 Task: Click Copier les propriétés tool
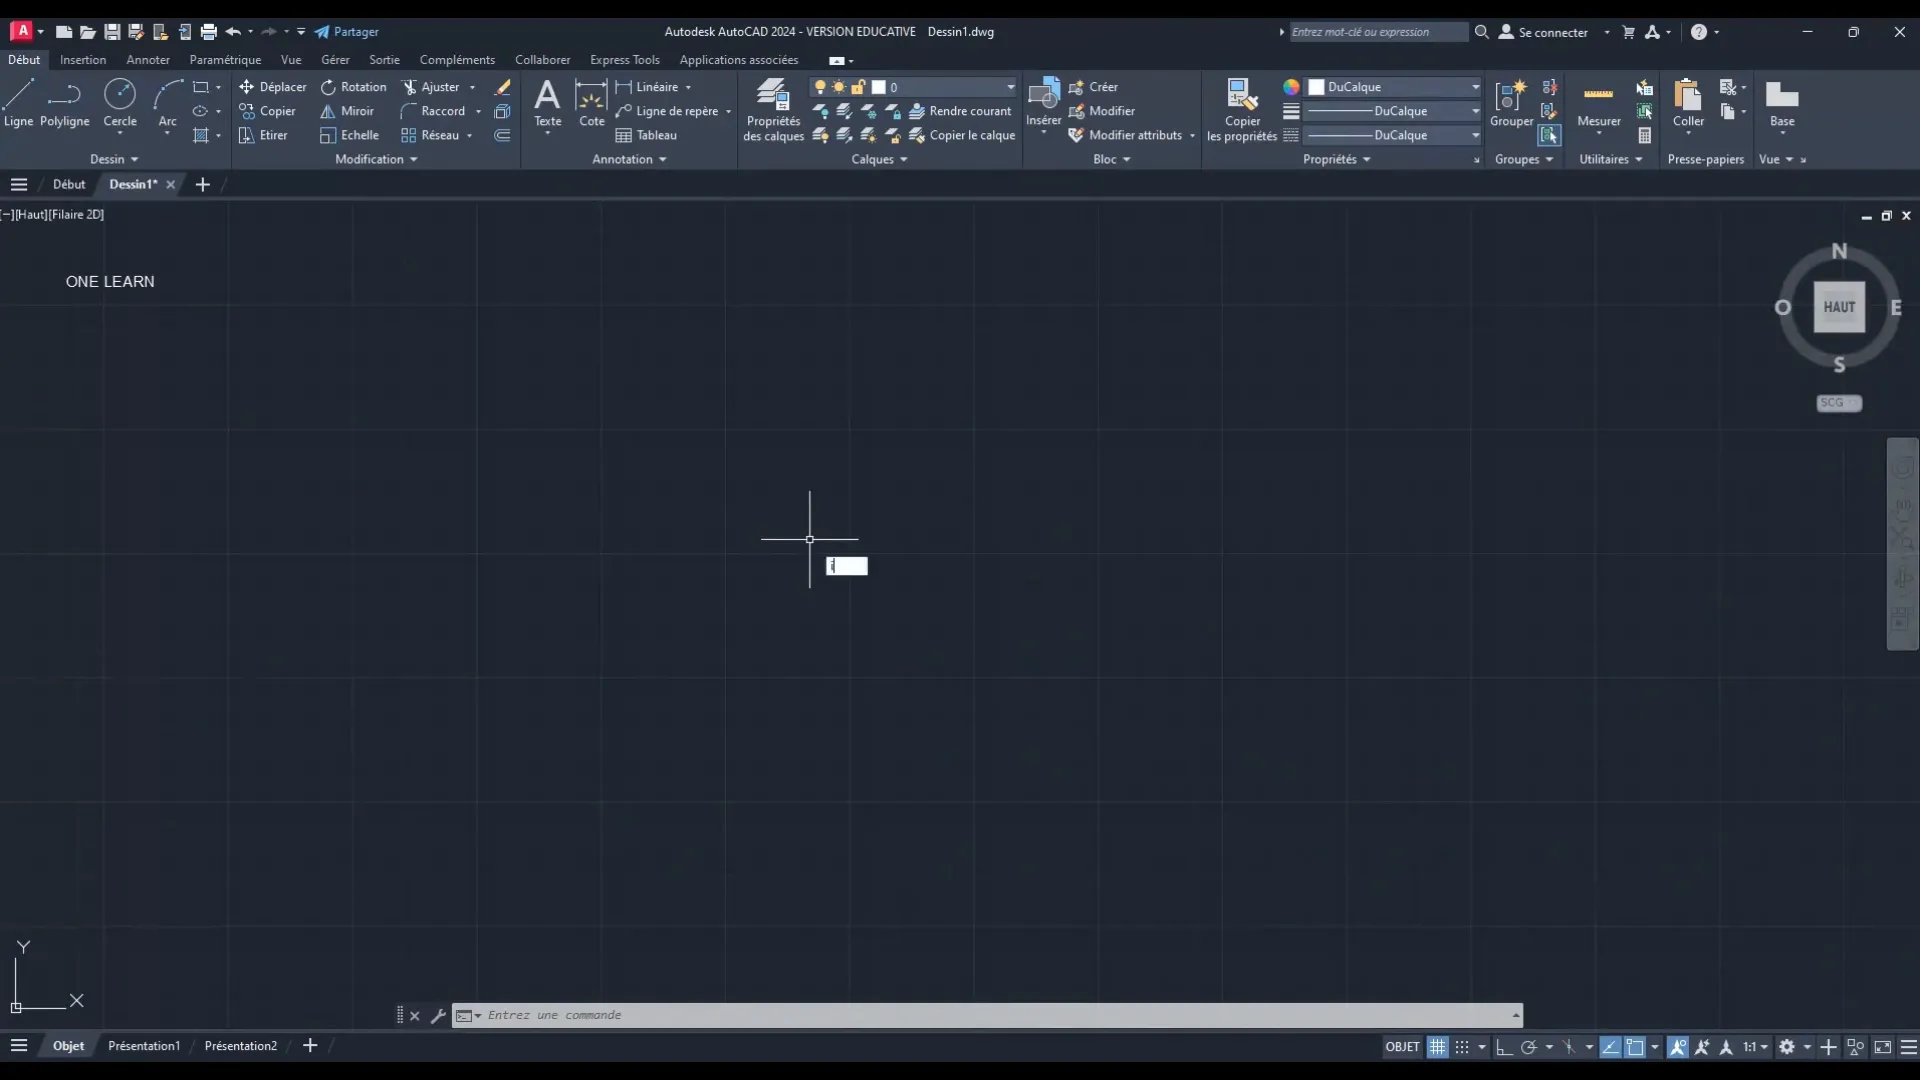[x=1242, y=110]
